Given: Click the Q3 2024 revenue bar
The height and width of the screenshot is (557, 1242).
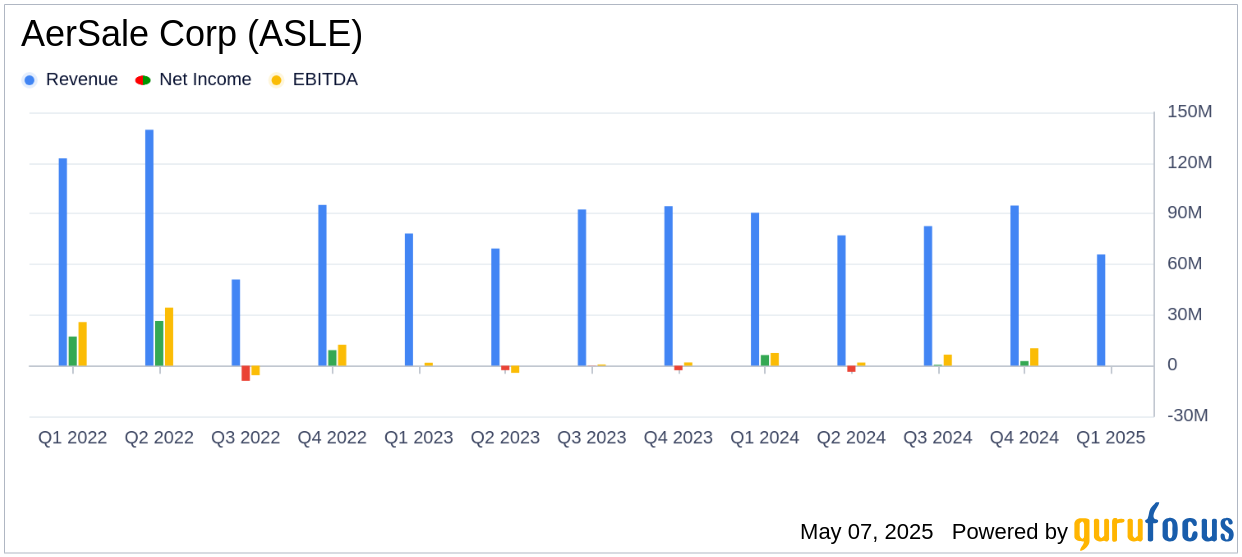Looking at the screenshot, I should point(928,296).
